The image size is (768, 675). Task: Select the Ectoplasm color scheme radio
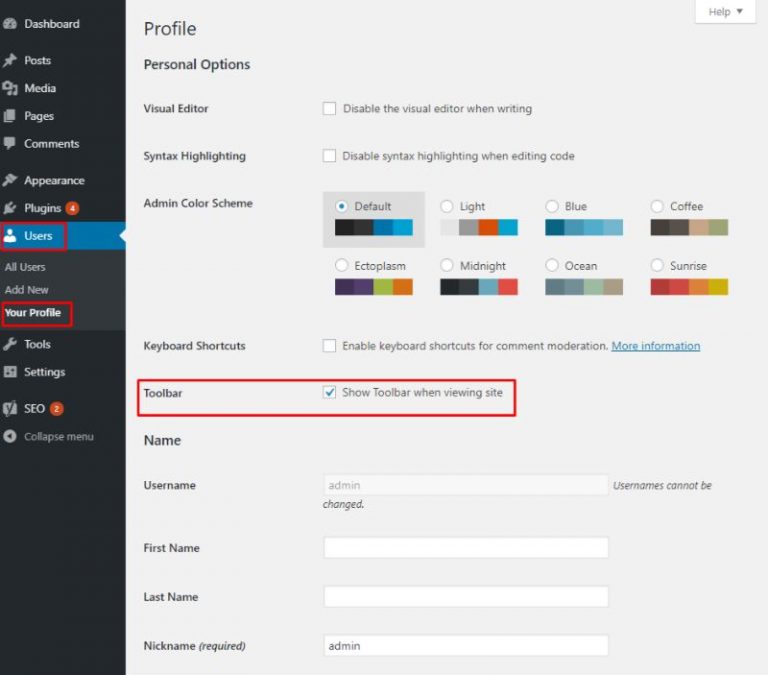pyautogui.click(x=342, y=265)
